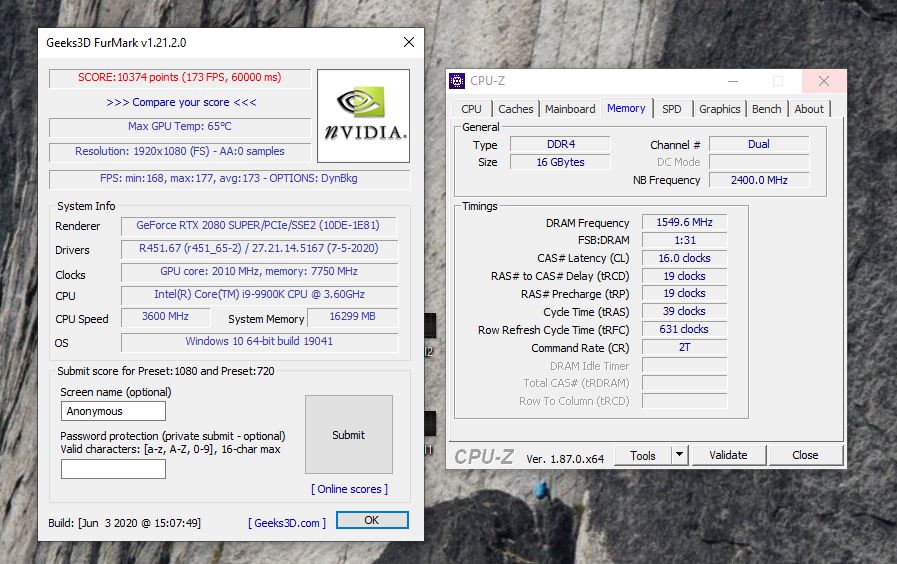Viewport: 897px width, 564px height.
Task: Click the CPU-Z version 1.87.0.x64 label
Action: [x=565, y=459]
